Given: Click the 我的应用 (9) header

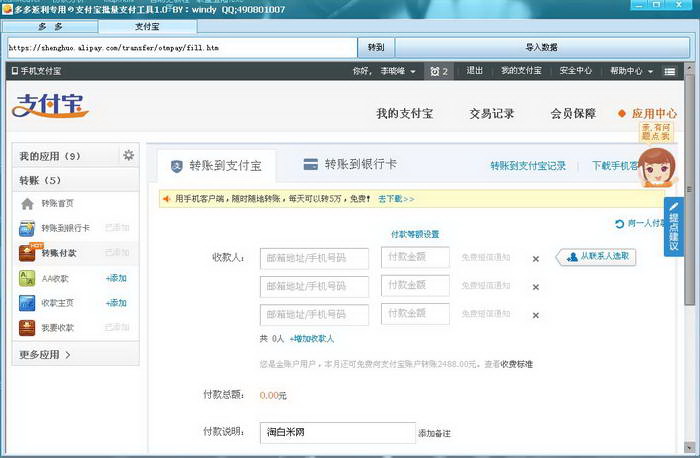Looking at the screenshot, I should tap(76, 156).
